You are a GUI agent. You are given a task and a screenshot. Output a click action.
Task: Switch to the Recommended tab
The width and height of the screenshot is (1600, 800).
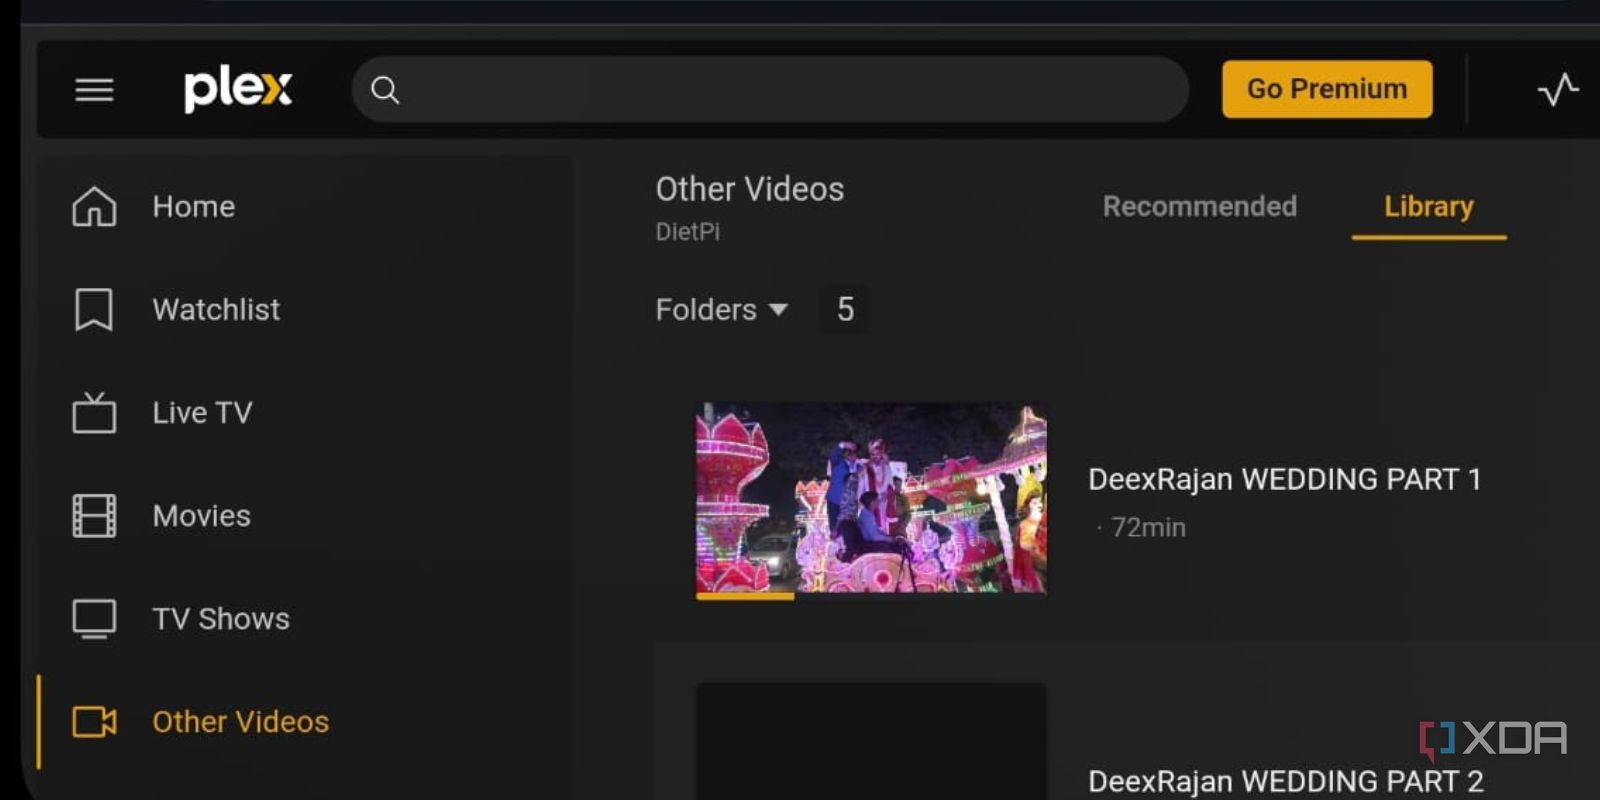pyautogui.click(x=1200, y=206)
